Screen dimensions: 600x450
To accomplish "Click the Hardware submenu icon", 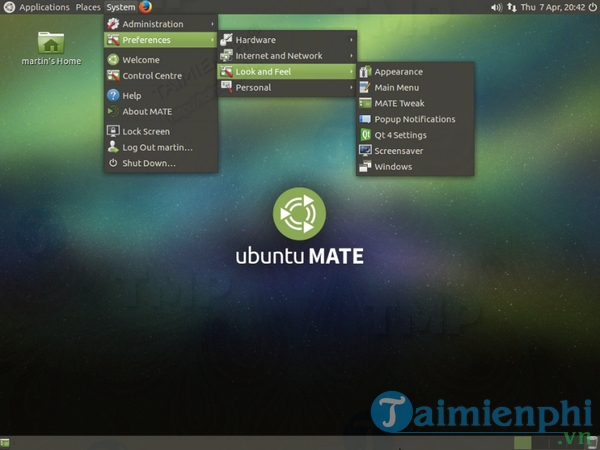I will (226, 40).
